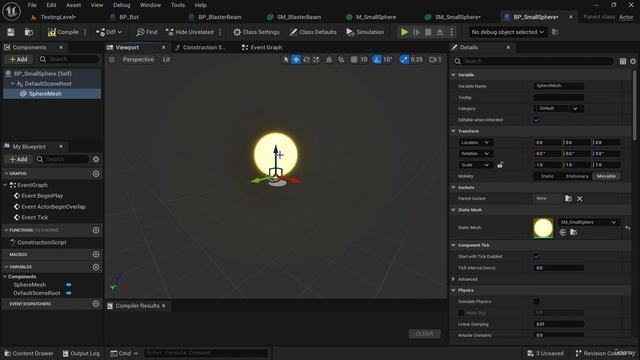The image size is (640, 360).
Task: Toggle DefaultSceneRoot variable visibility pill
Action: pos(69,293)
